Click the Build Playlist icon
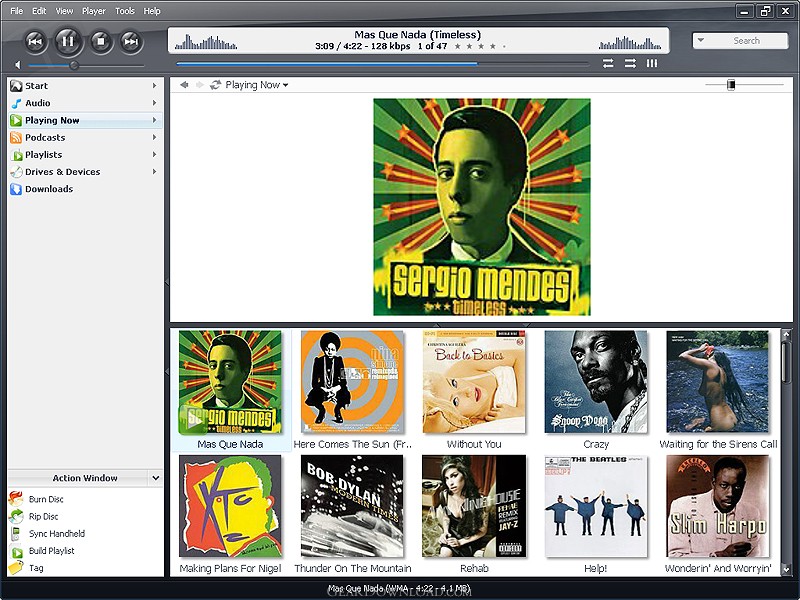This screenshot has height=600, width=800. [16, 551]
